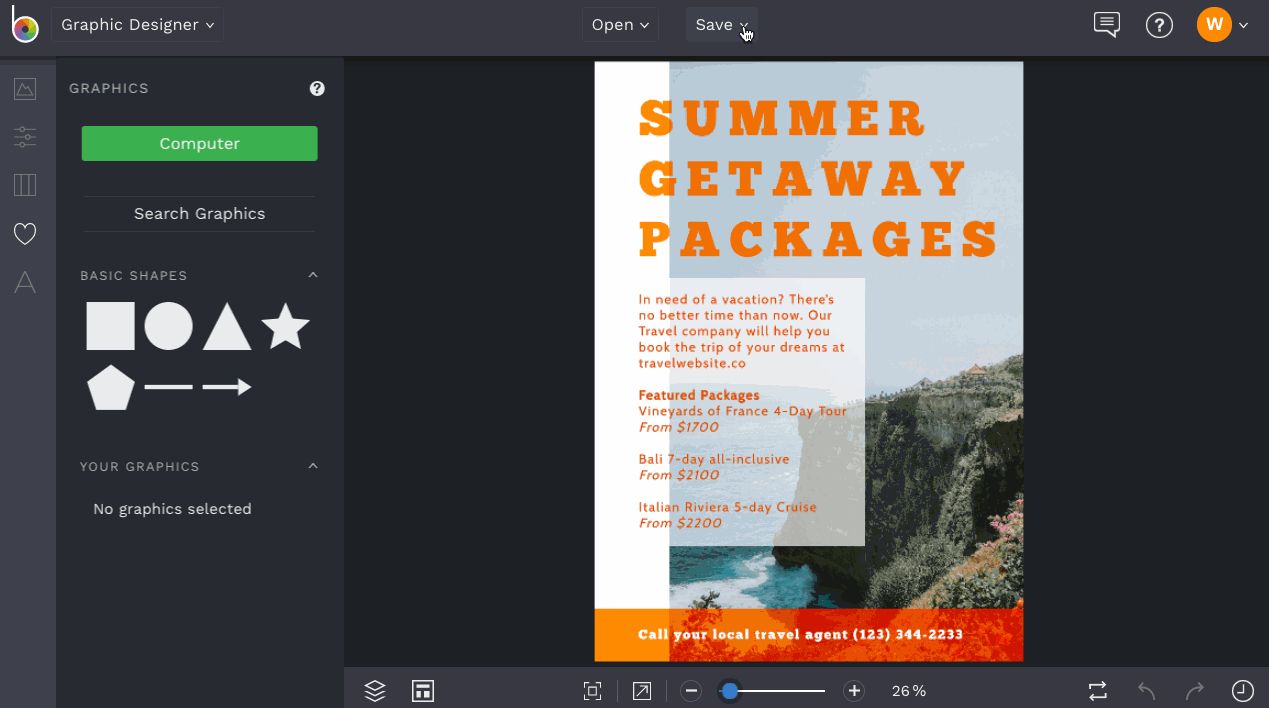The image size is (1269, 708).
Task: Click the fit to screen icon
Action: (x=592, y=691)
